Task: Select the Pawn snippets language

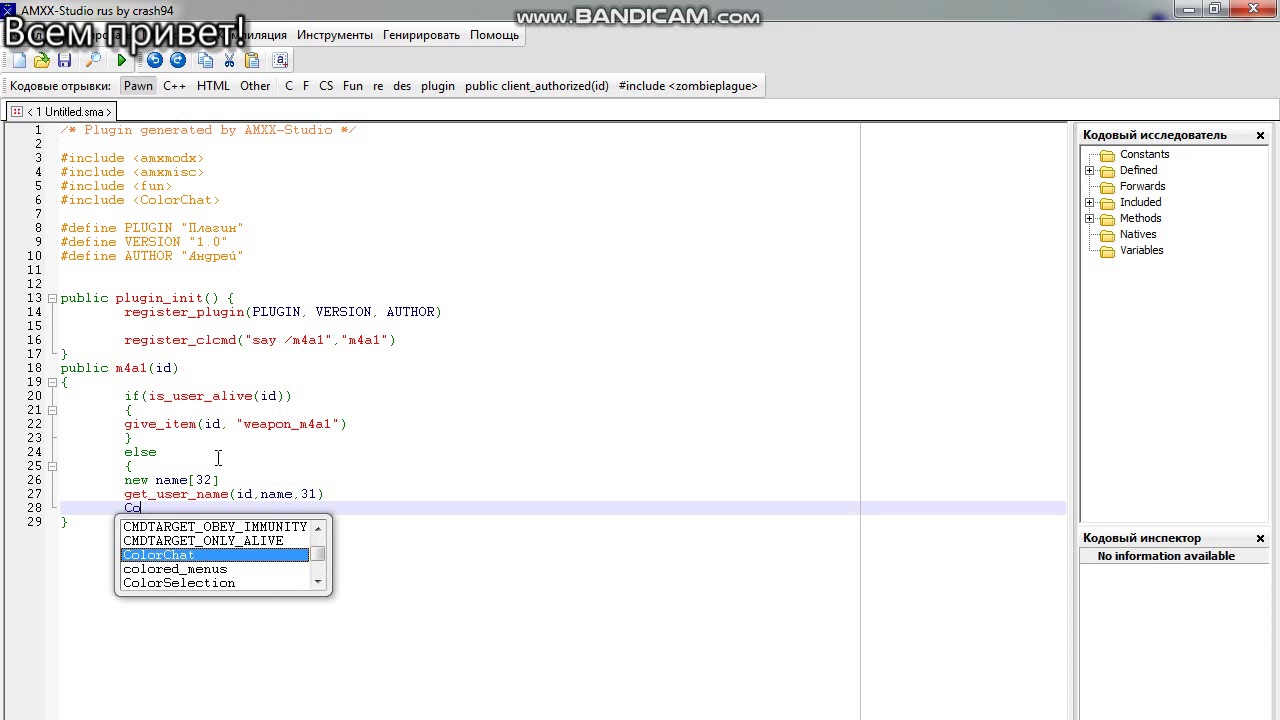Action: [139, 86]
